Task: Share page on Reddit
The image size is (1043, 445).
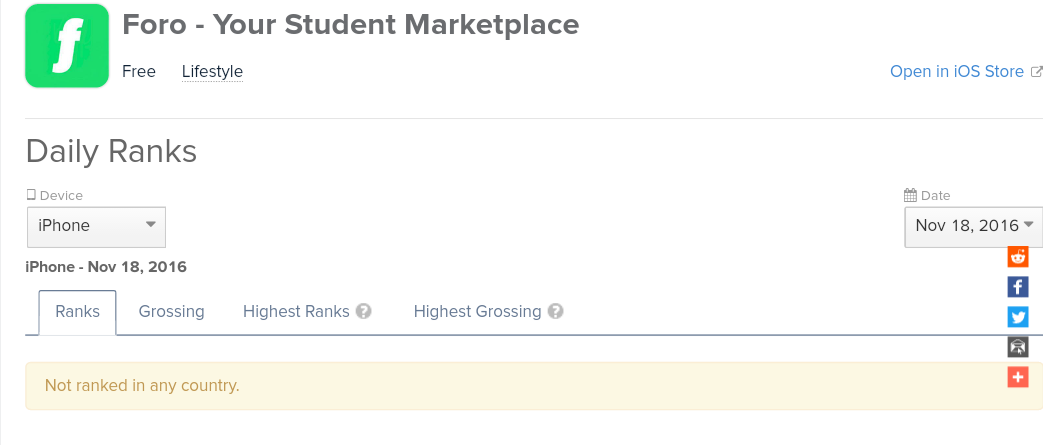Action: pyautogui.click(x=1018, y=257)
